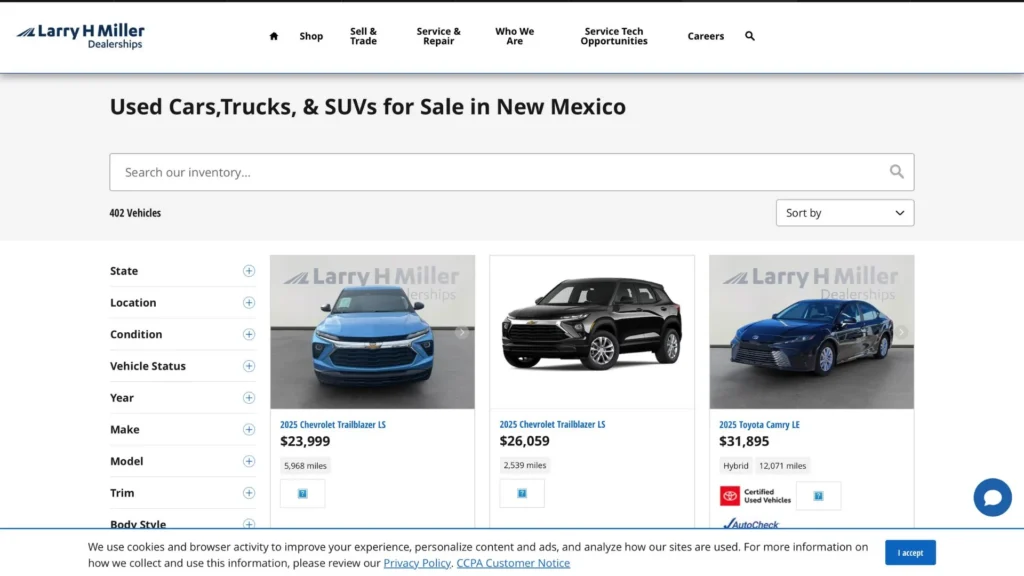Image resolution: width=1024 pixels, height=576 pixels.
Task: Open the Shop menu
Action: point(311,36)
